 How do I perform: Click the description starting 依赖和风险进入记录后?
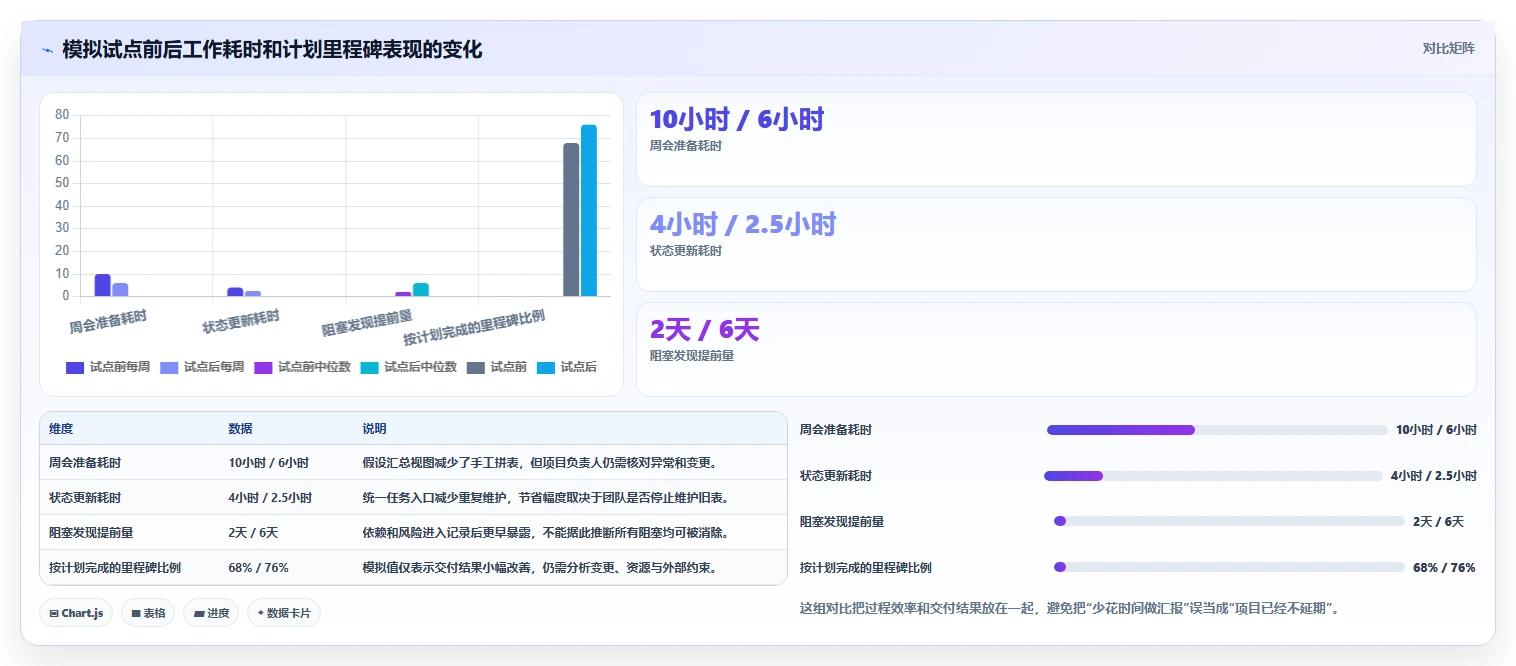(545, 533)
